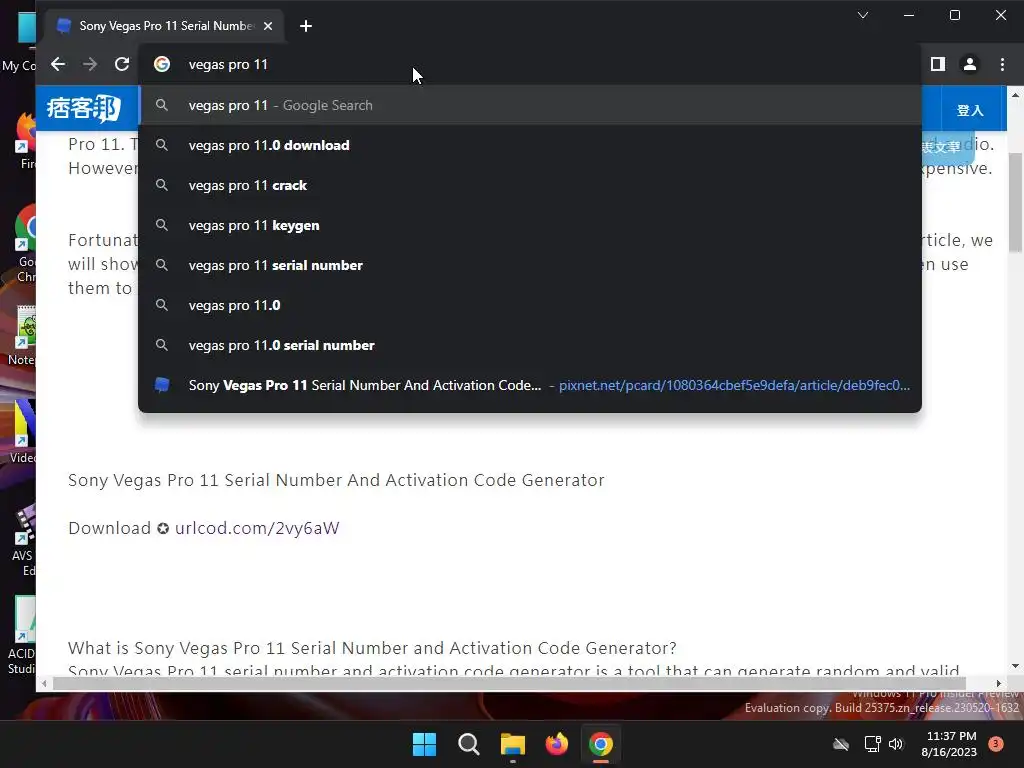1024x768 pixels.
Task: Open the Chrome profile menu
Action: [970, 64]
